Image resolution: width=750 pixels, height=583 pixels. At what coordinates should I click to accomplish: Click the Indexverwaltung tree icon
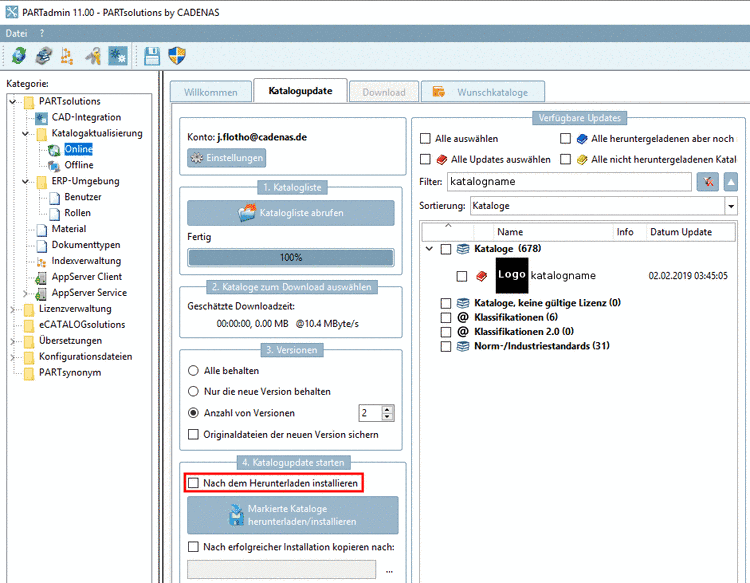(x=42, y=261)
